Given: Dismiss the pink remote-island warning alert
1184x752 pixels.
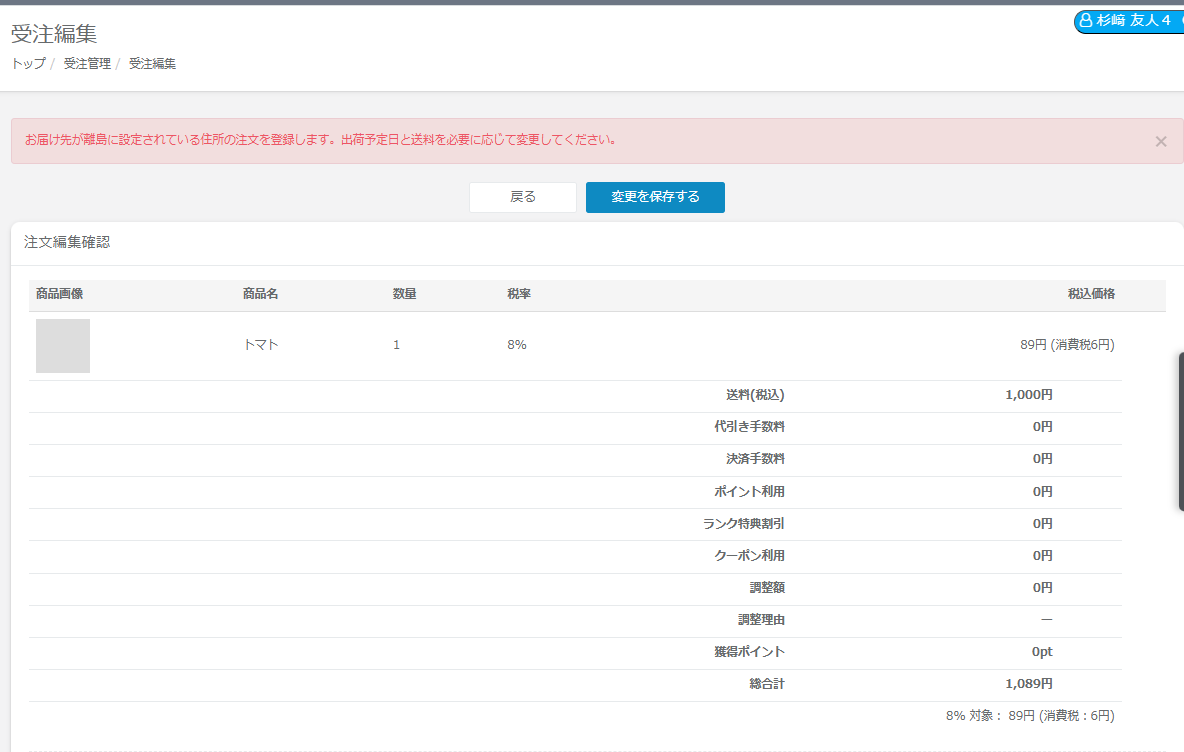Looking at the screenshot, I should [1160, 142].
